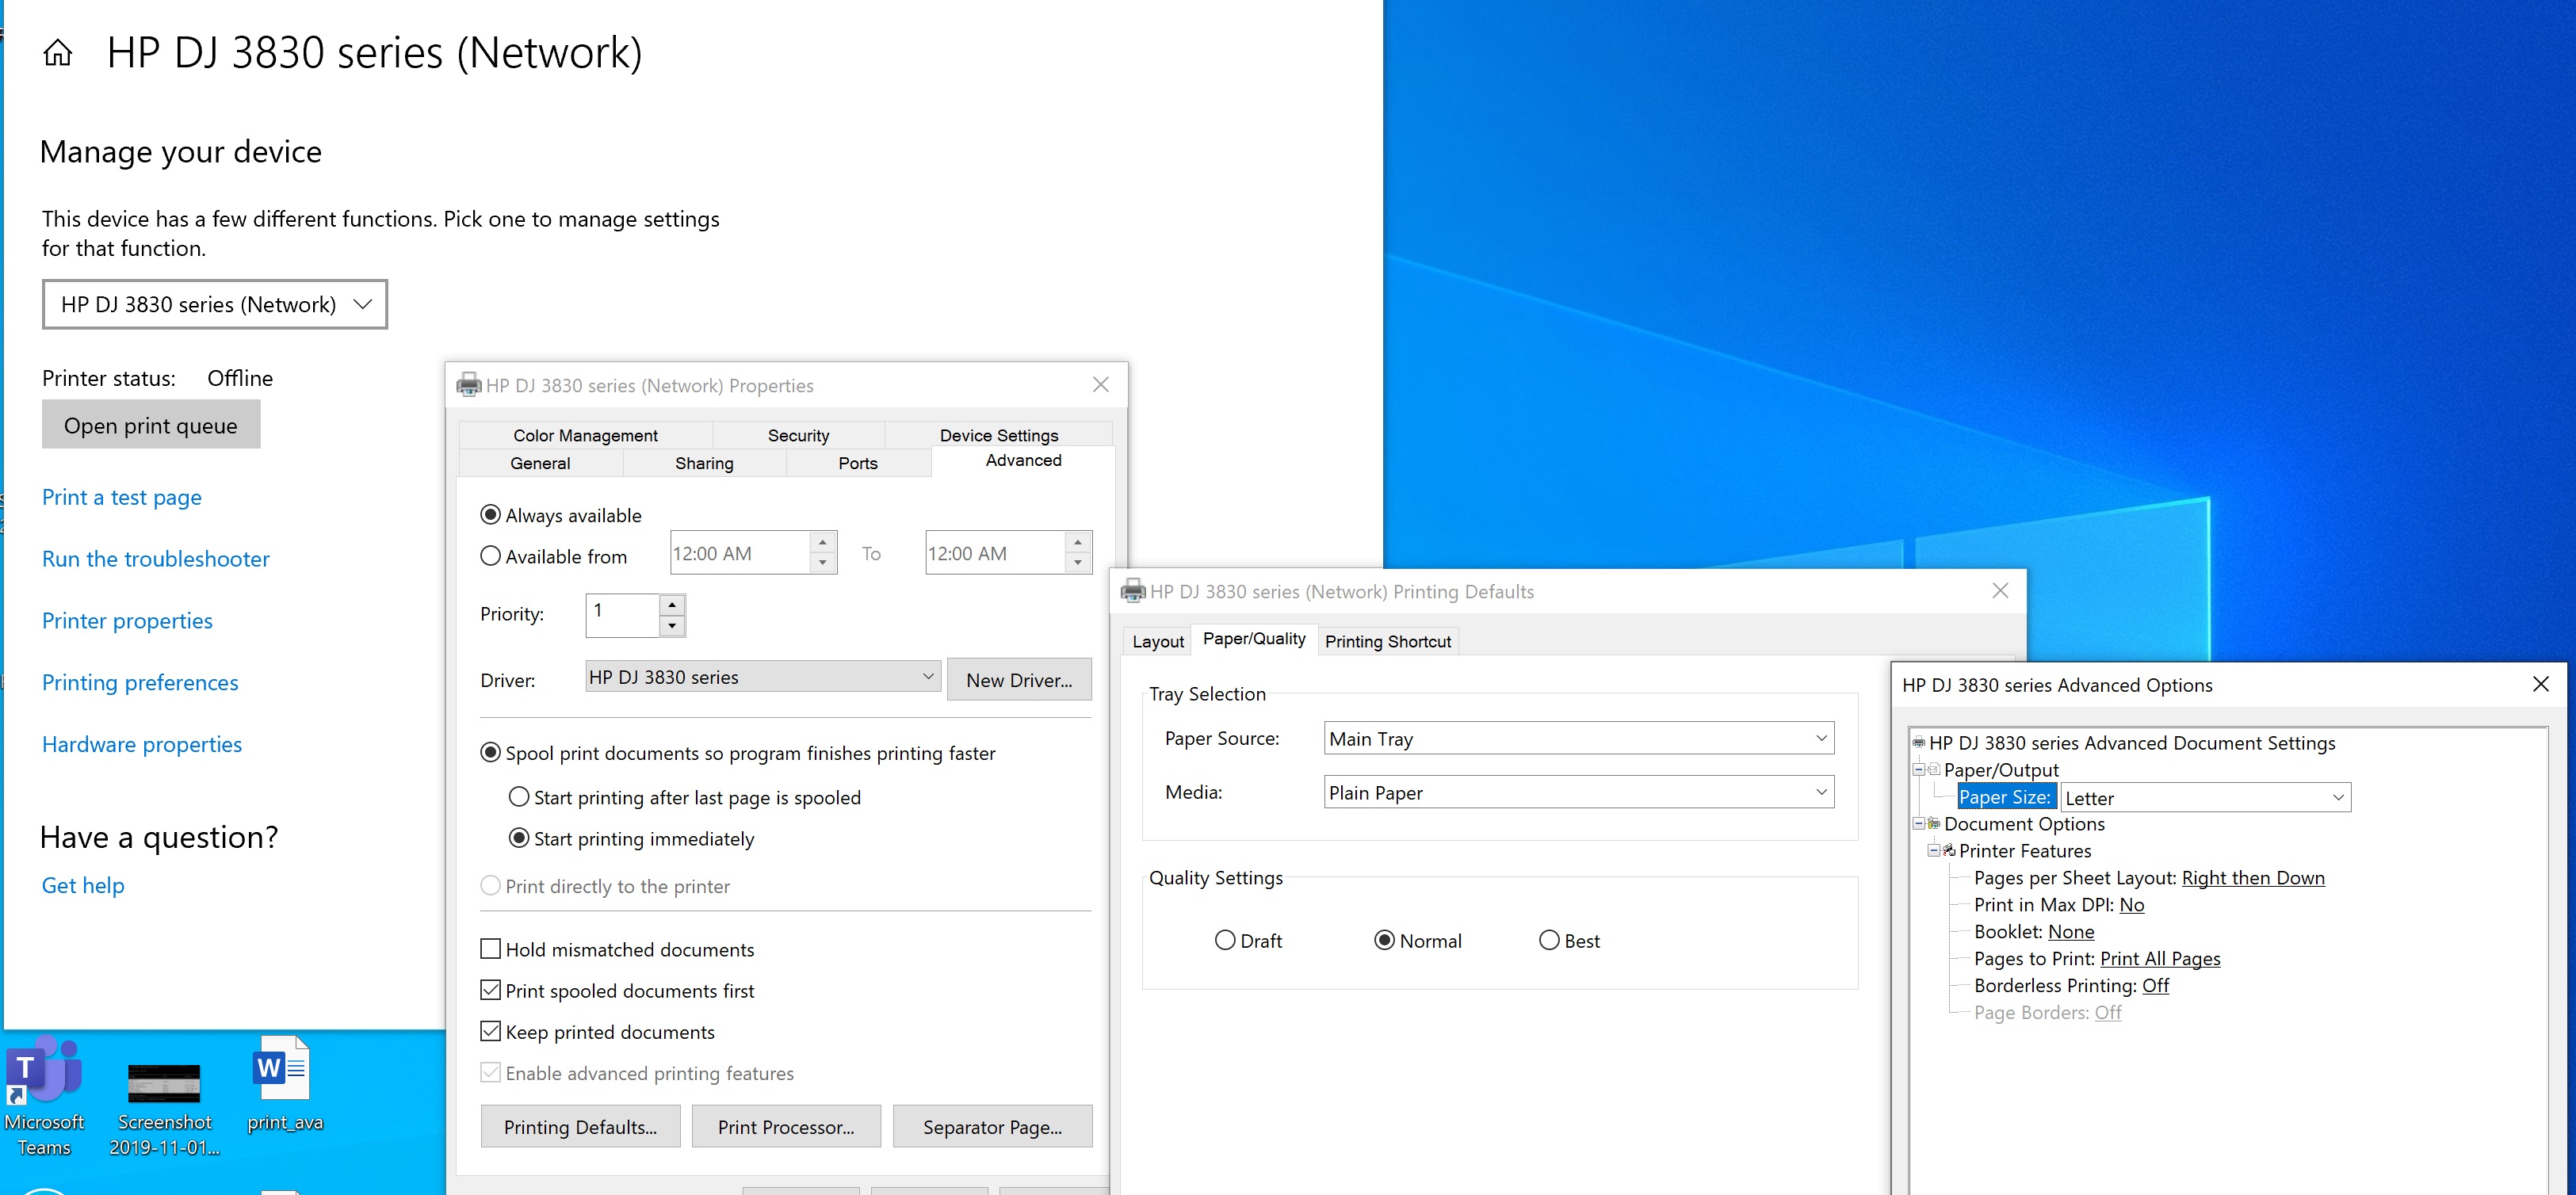Uncheck Keep printed documents
Screen dimensions: 2576x1195
pyautogui.click(x=491, y=1031)
